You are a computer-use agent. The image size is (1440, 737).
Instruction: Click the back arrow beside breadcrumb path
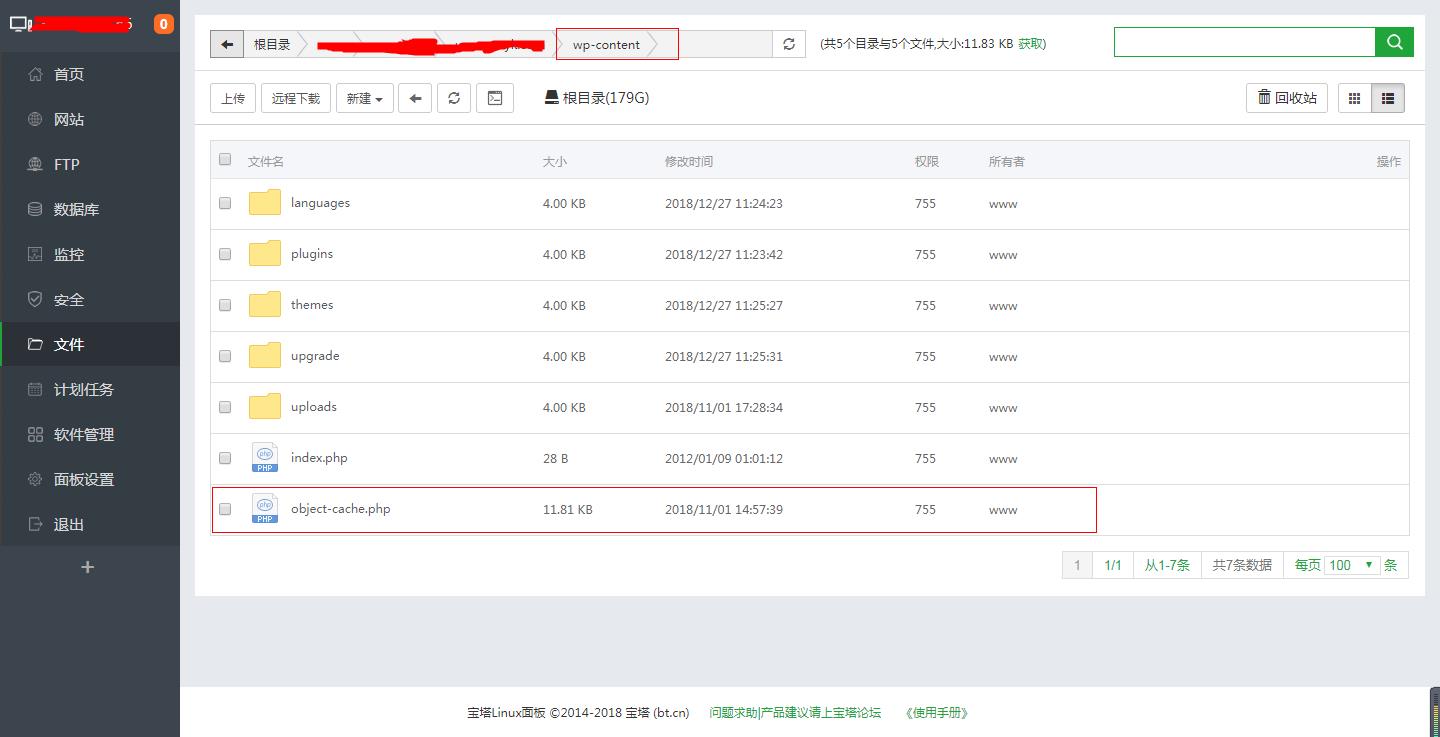coord(227,44)
